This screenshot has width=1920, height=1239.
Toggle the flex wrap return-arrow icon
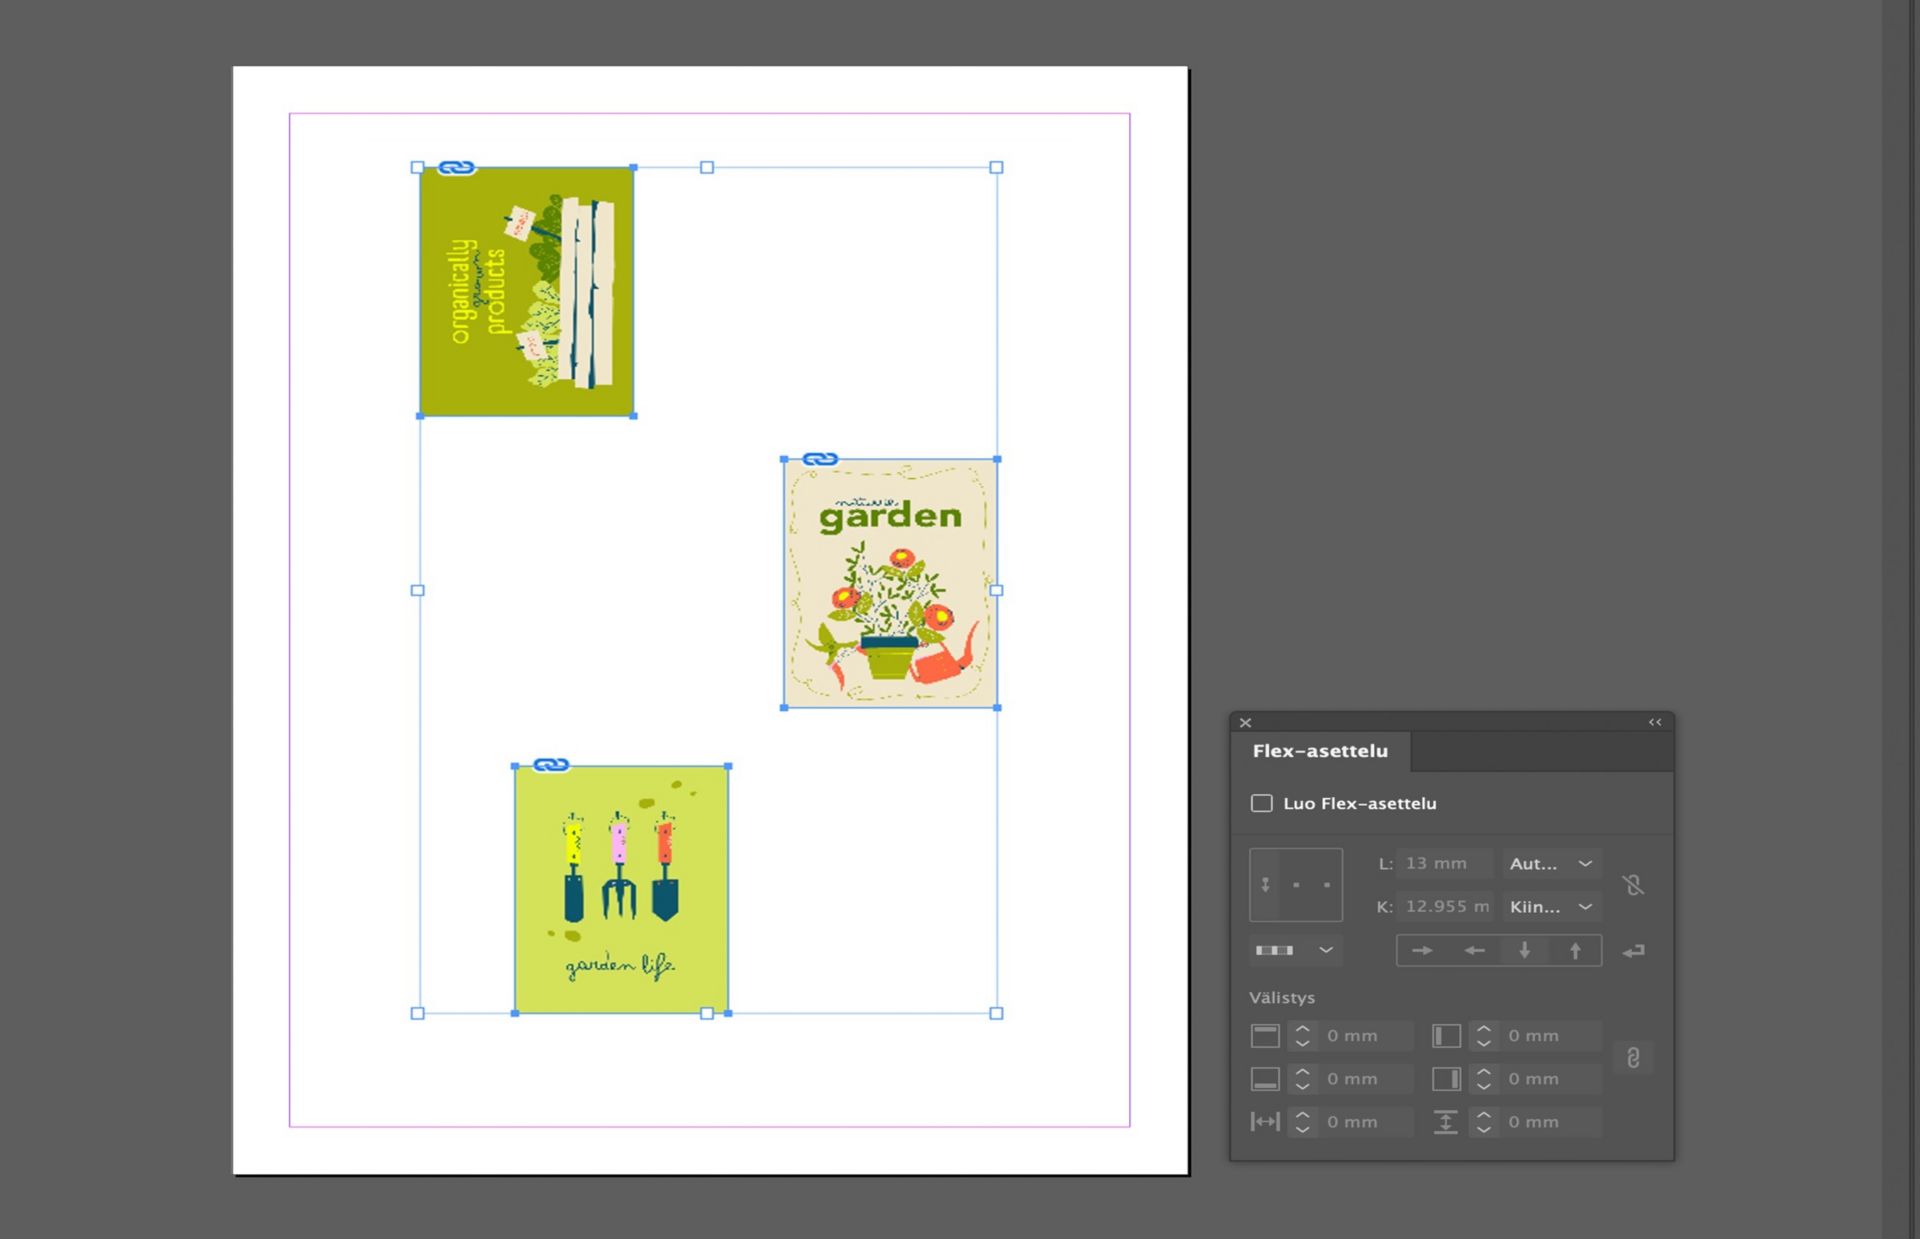1633,951
